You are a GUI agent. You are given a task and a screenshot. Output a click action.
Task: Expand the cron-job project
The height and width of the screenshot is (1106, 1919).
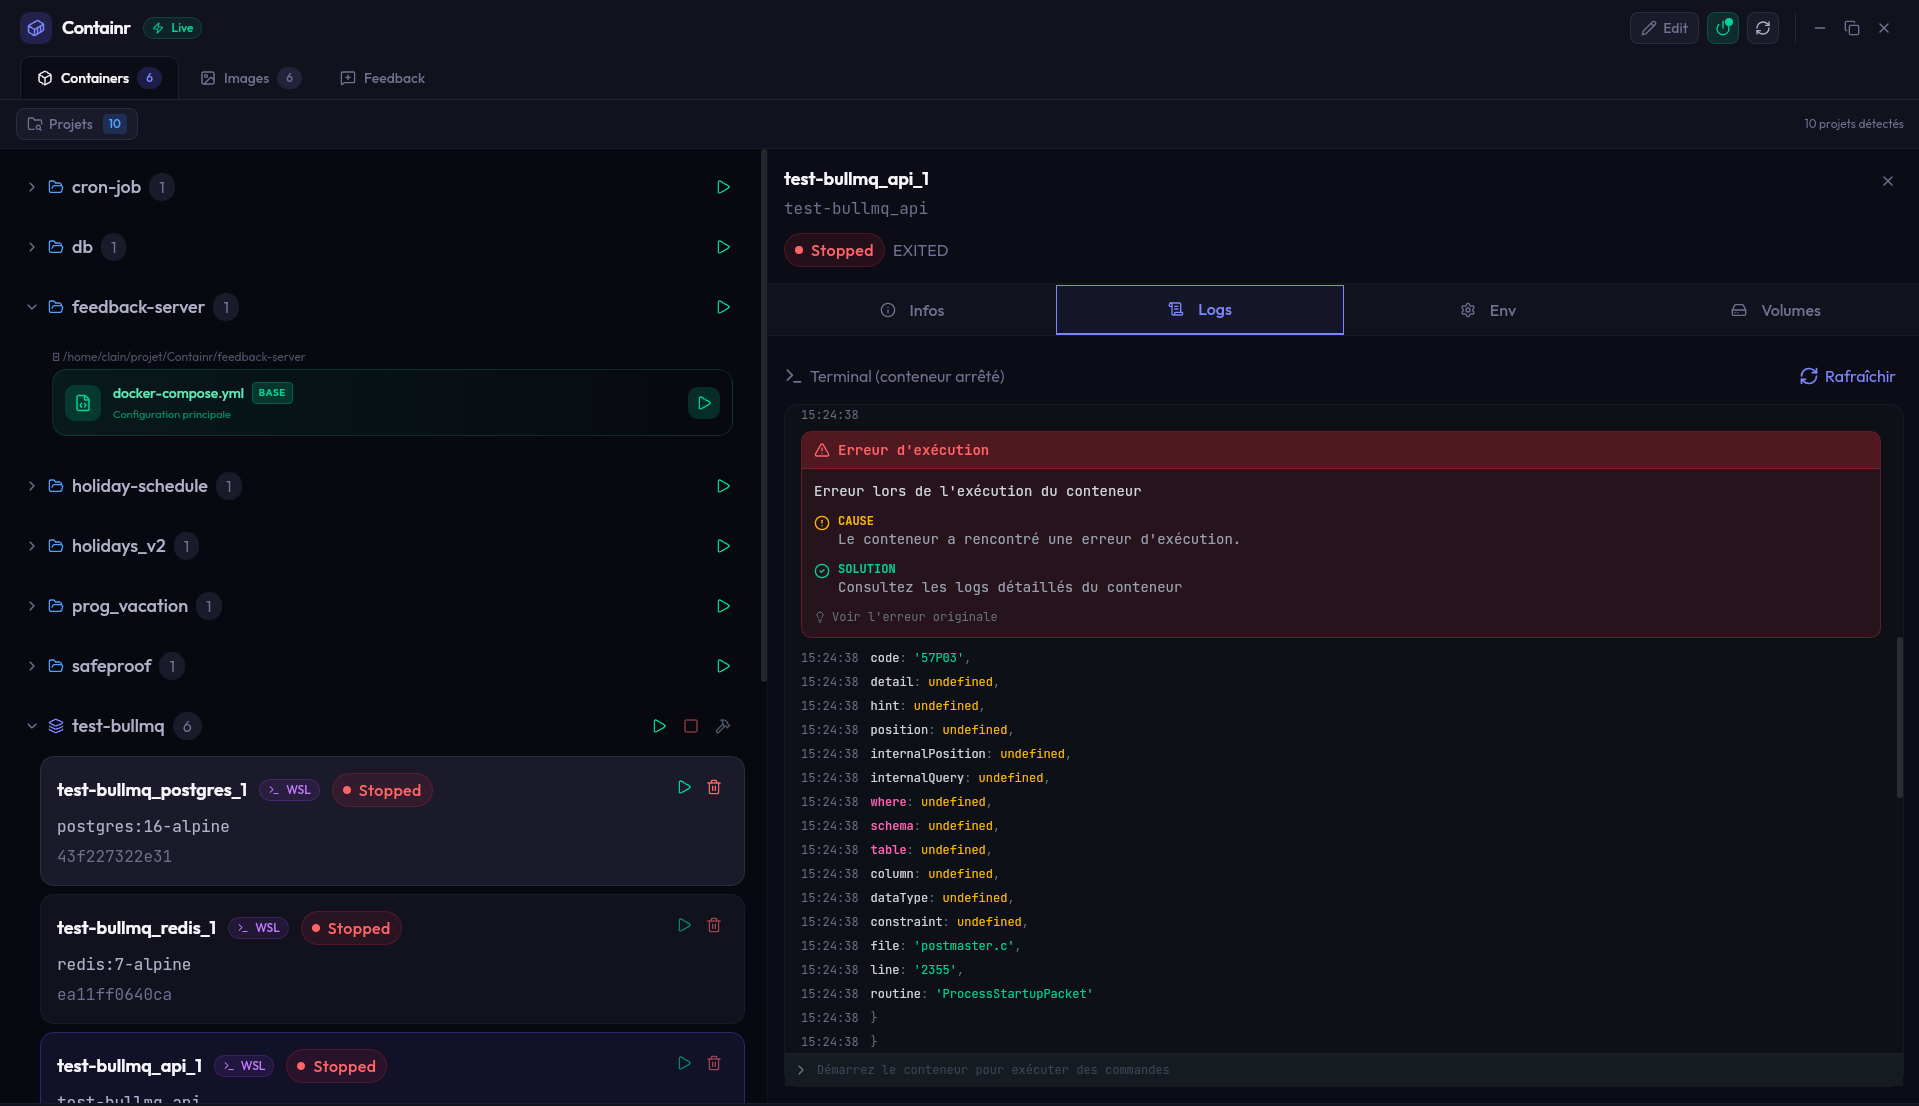pyautogui.click(x=31, y=187)
